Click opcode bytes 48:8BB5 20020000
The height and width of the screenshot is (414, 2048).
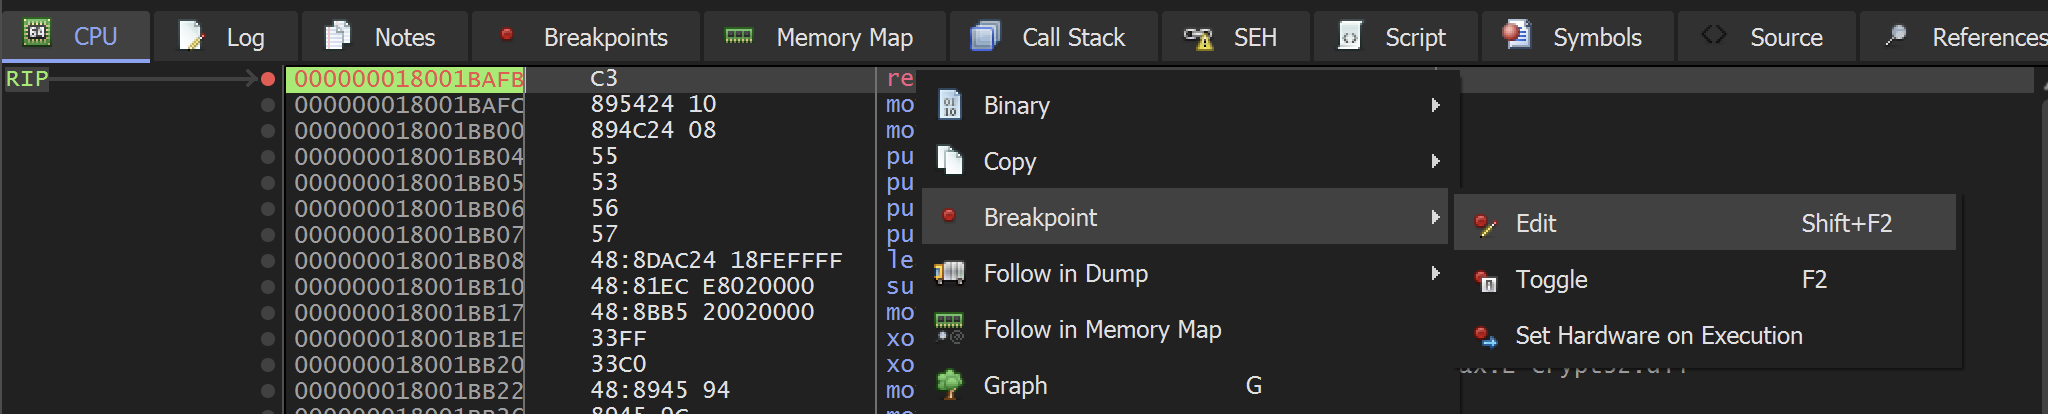(x=702, y=312)
